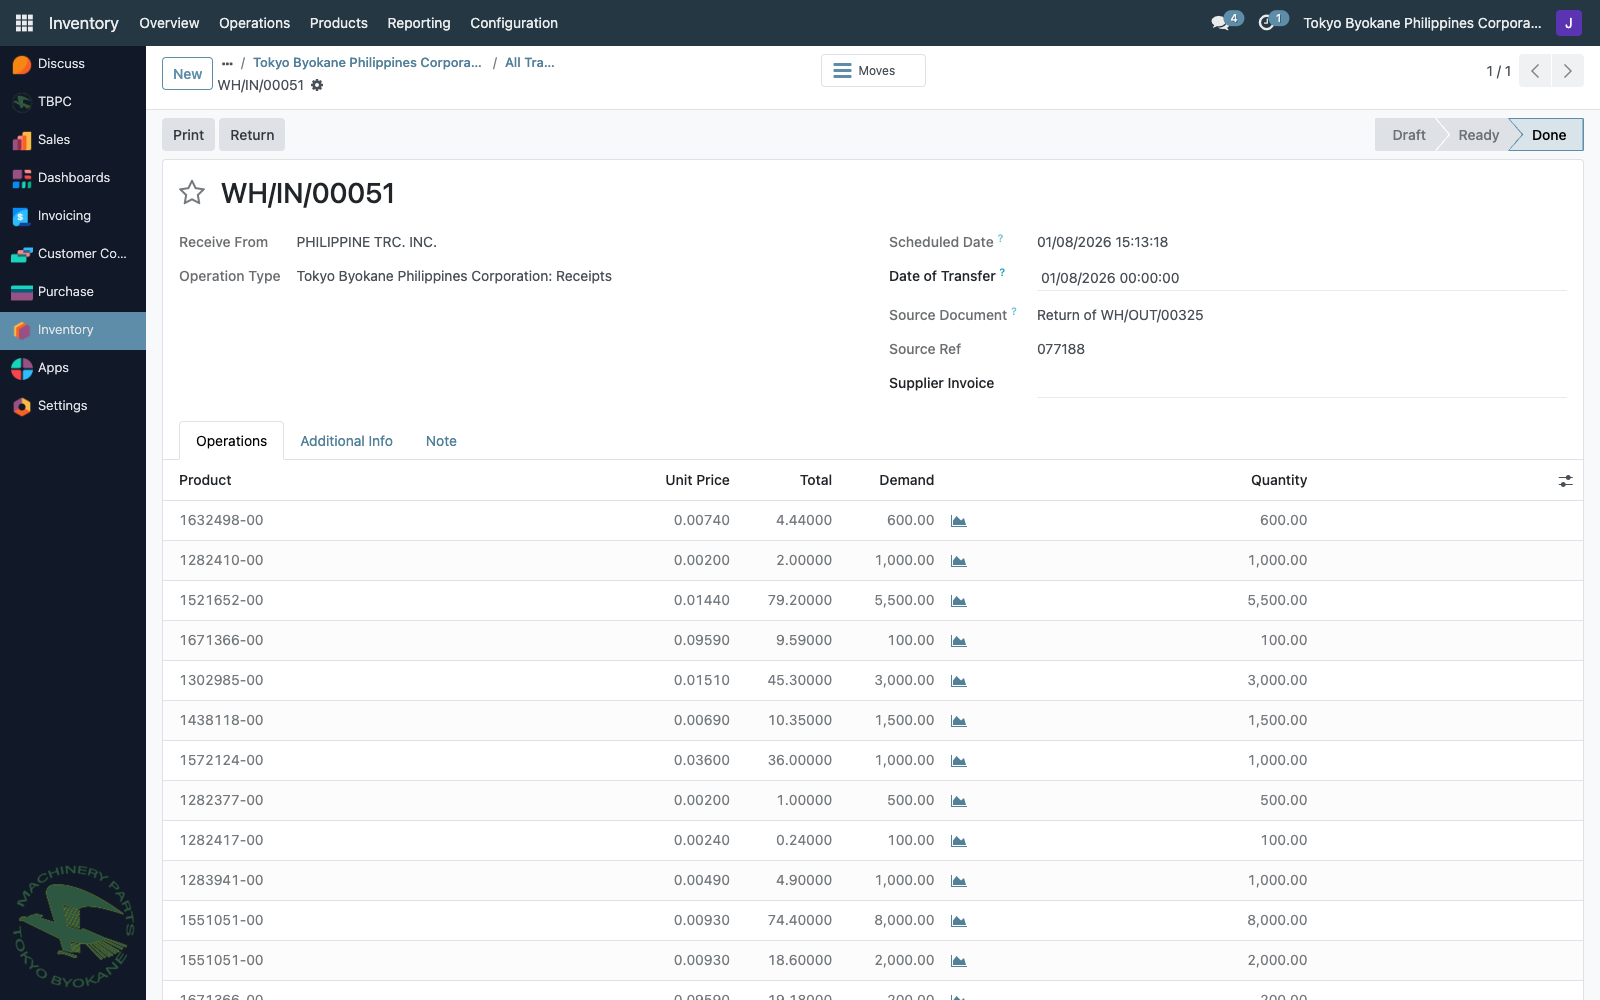Open optional columns adjust settings
Screen dimensions: 1600x1000
[1565, 481]
